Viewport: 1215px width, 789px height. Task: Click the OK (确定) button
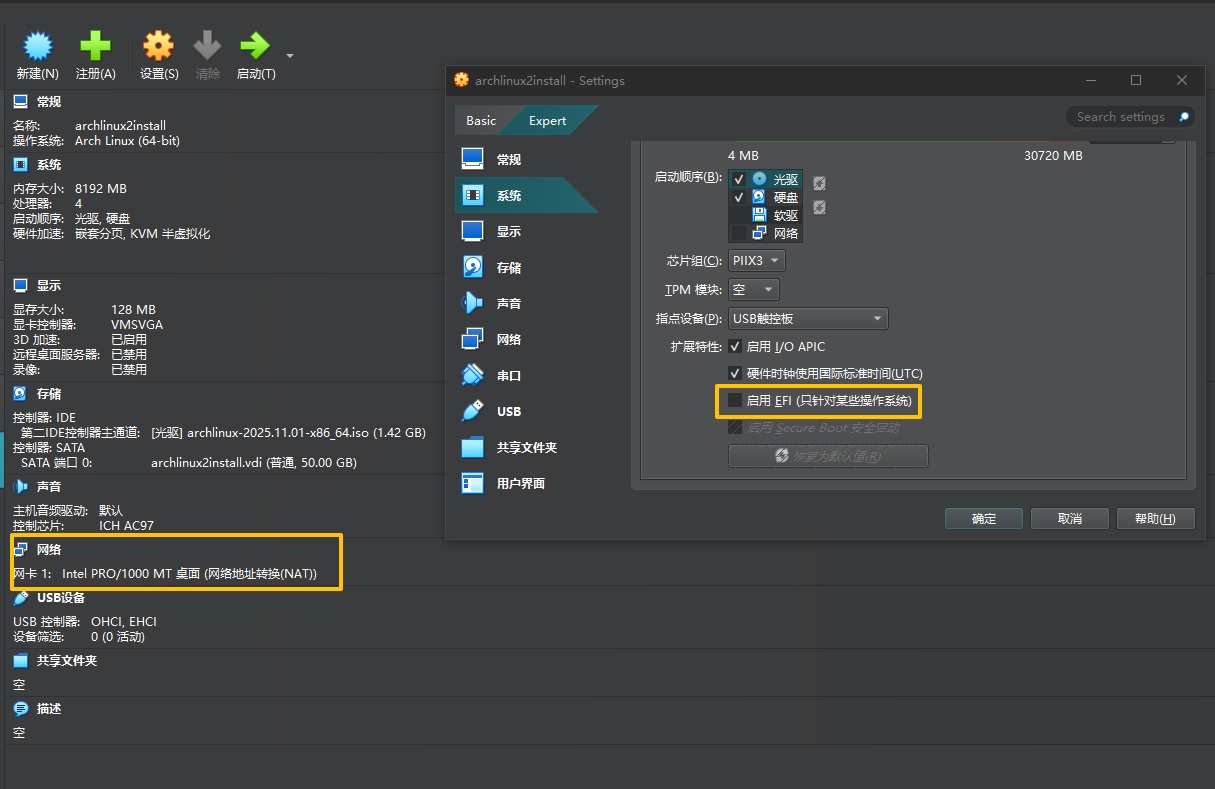tap(984, 519)
